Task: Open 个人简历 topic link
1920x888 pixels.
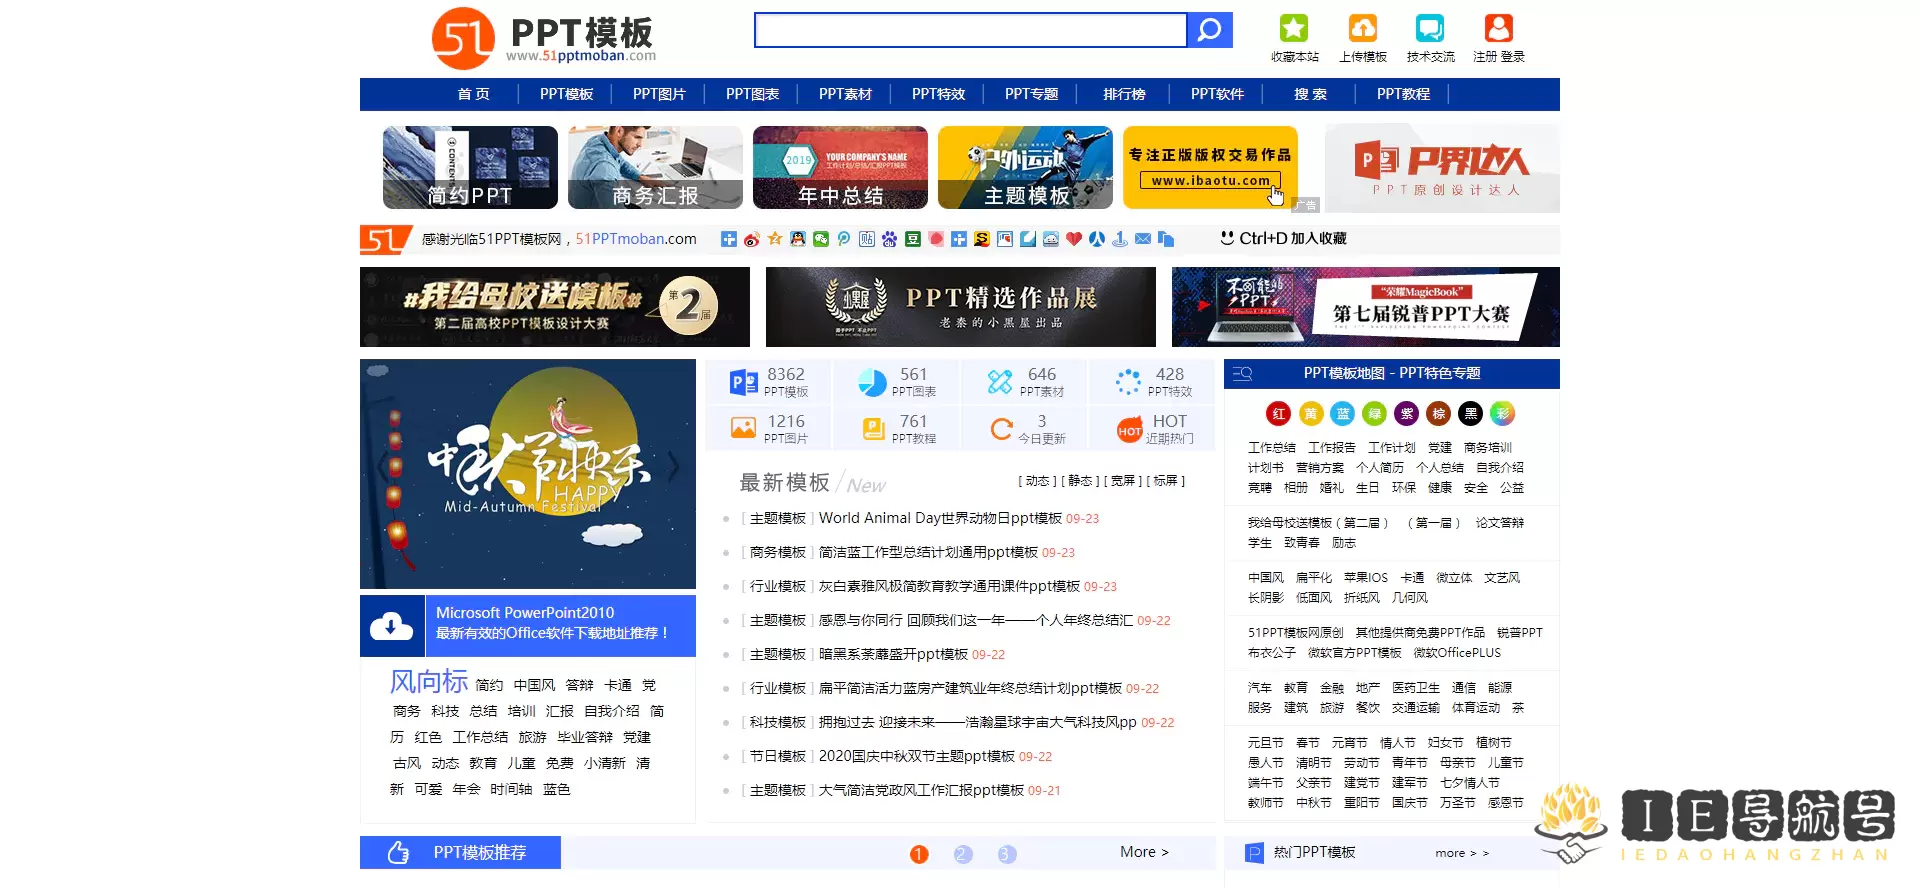Action: [1379, 468]
